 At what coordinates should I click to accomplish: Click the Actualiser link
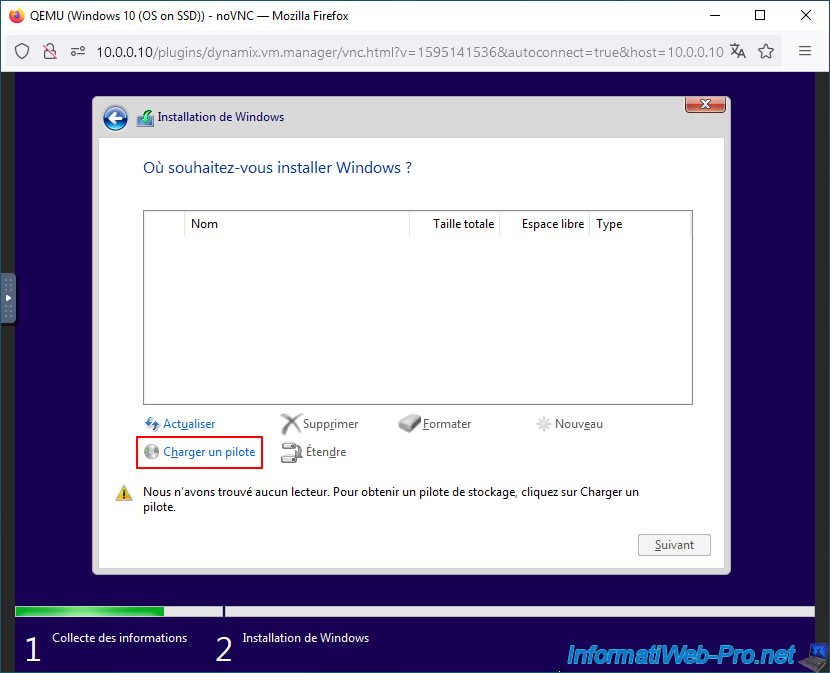(189, 424)
